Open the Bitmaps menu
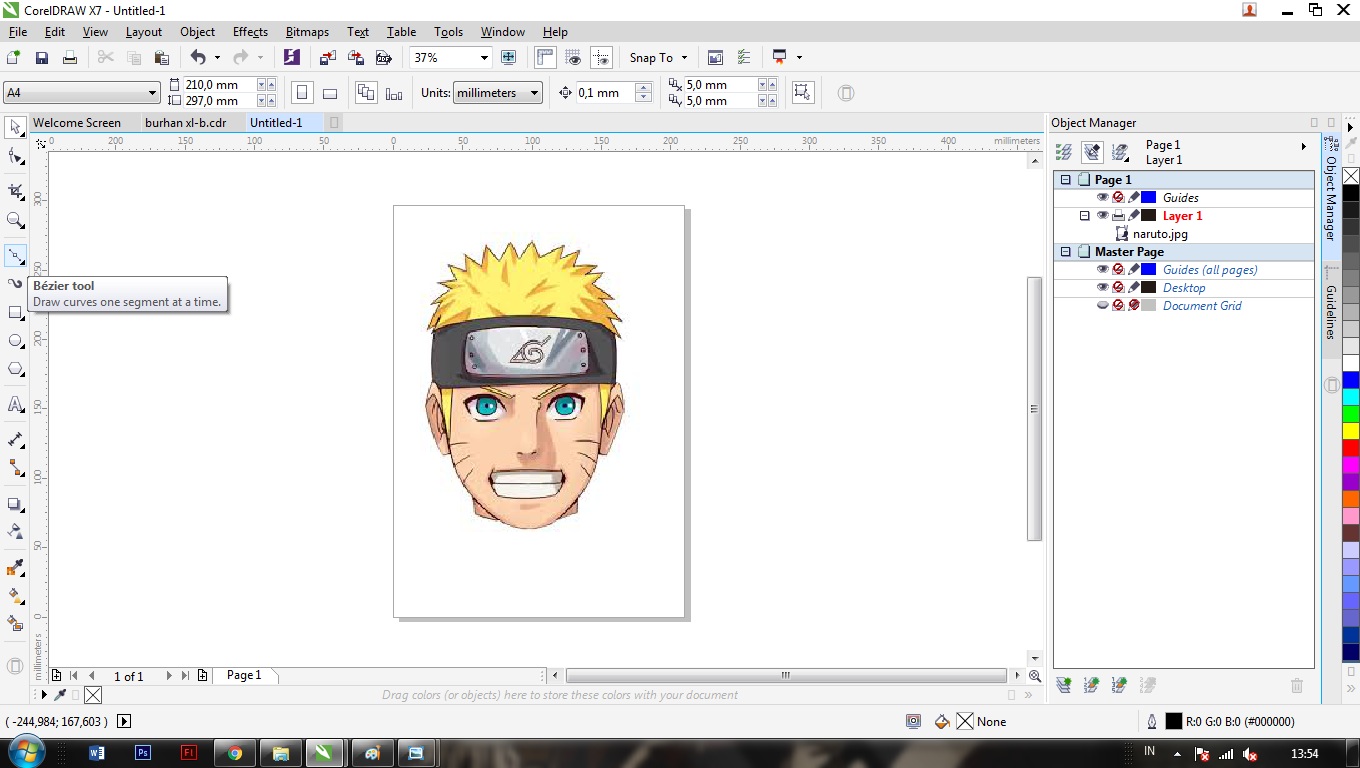 click(x=307, y=32)
